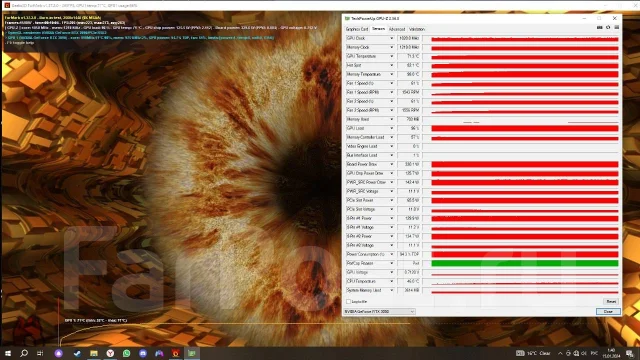Expand the CPU Temperature dropdown
Viewport: 640px width, 360px height.
click(391, 281)
